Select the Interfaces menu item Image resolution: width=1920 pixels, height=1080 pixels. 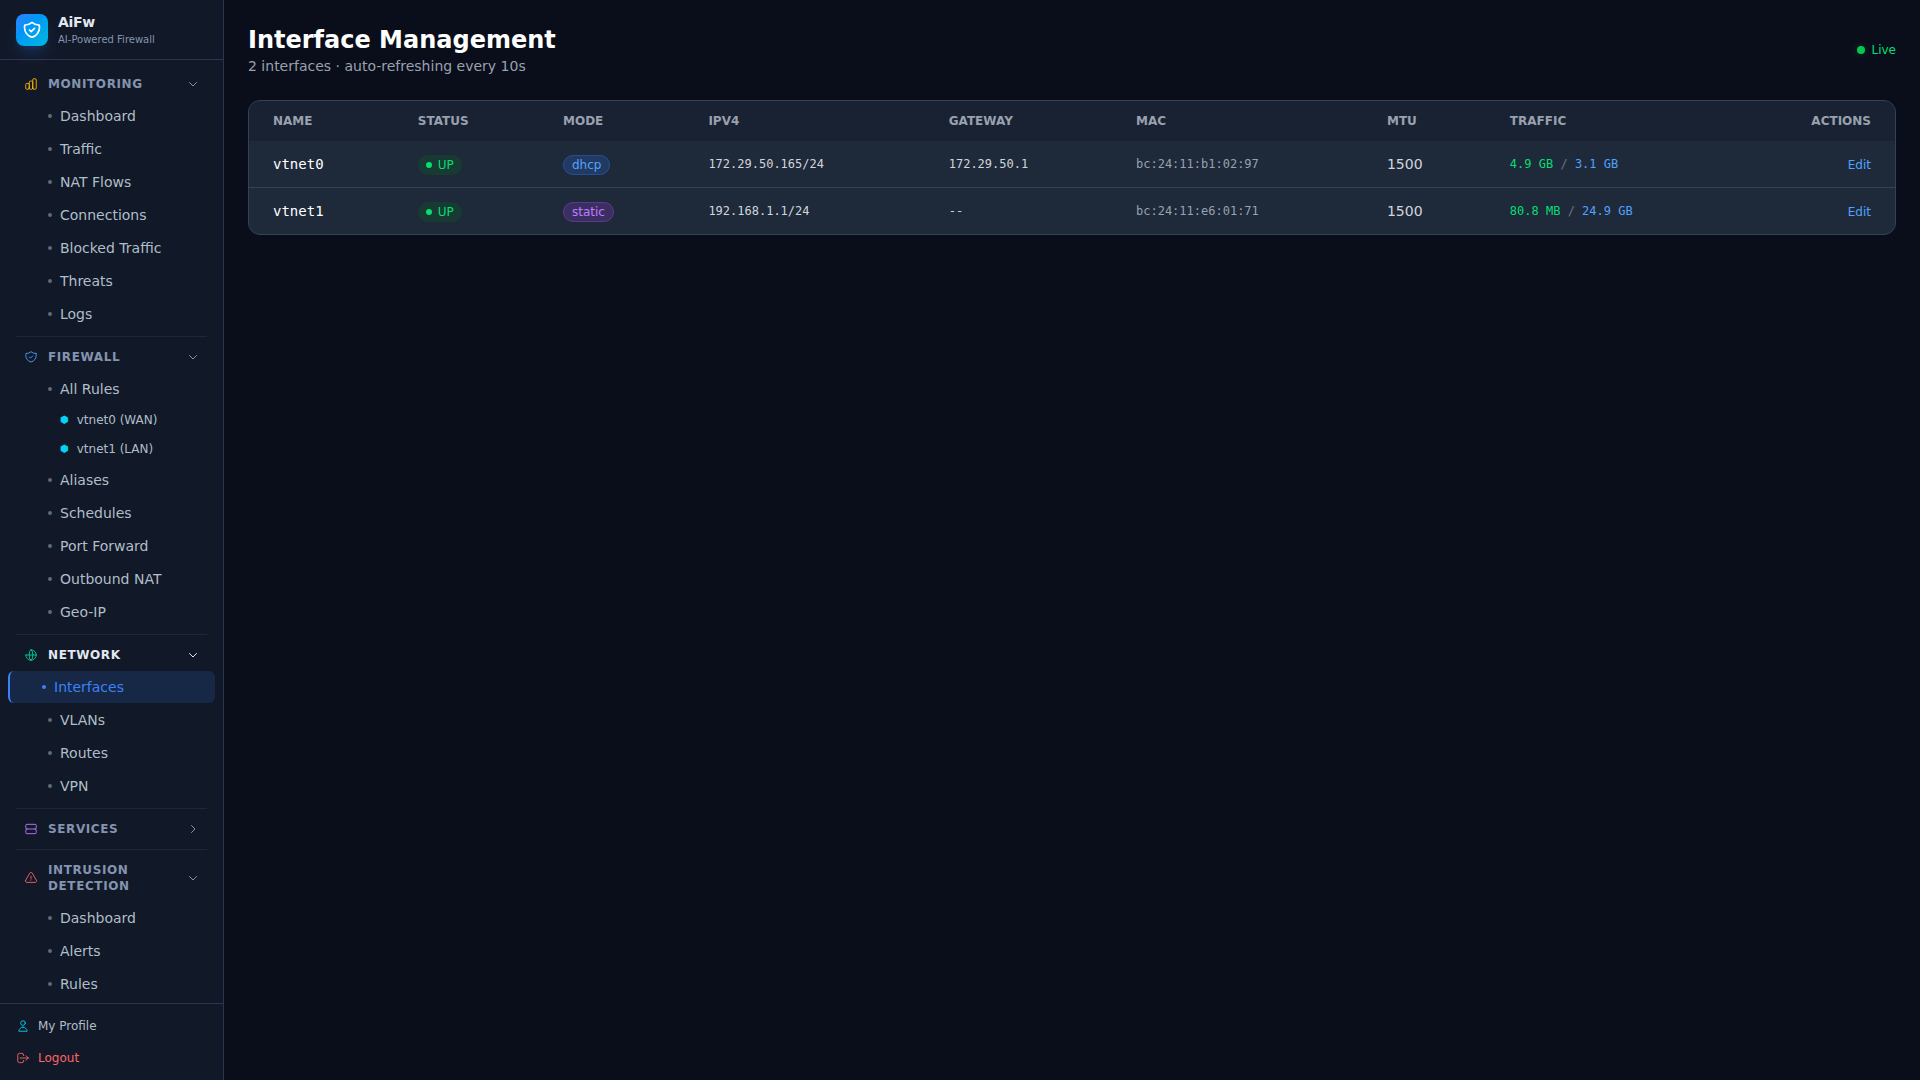111,687
